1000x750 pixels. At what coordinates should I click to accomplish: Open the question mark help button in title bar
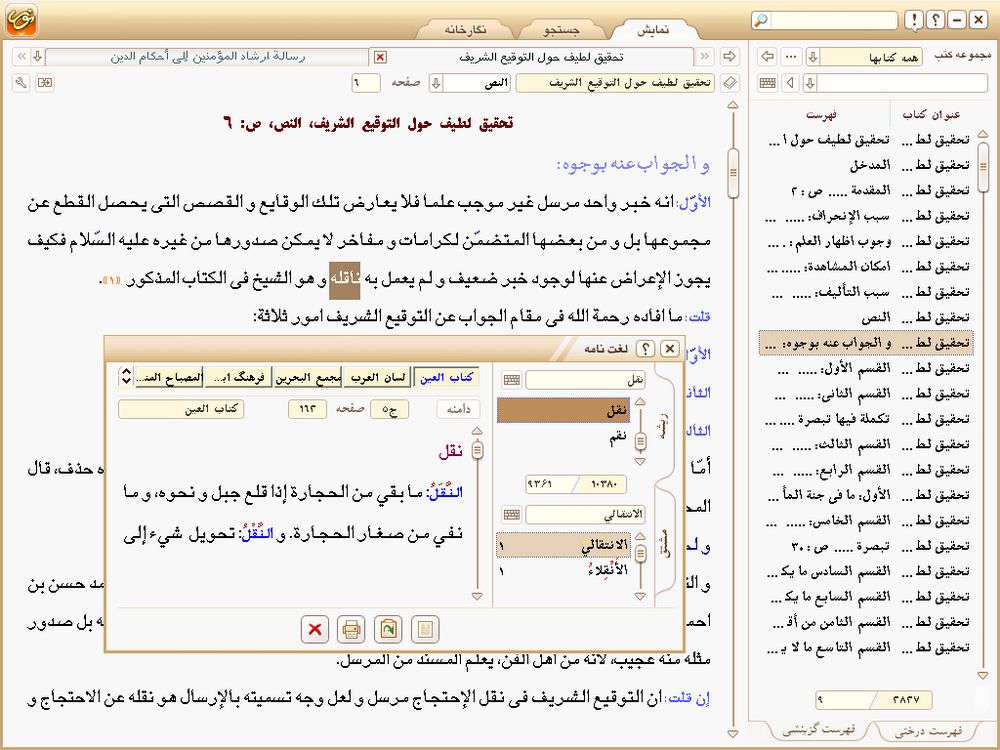click(935, 20)
